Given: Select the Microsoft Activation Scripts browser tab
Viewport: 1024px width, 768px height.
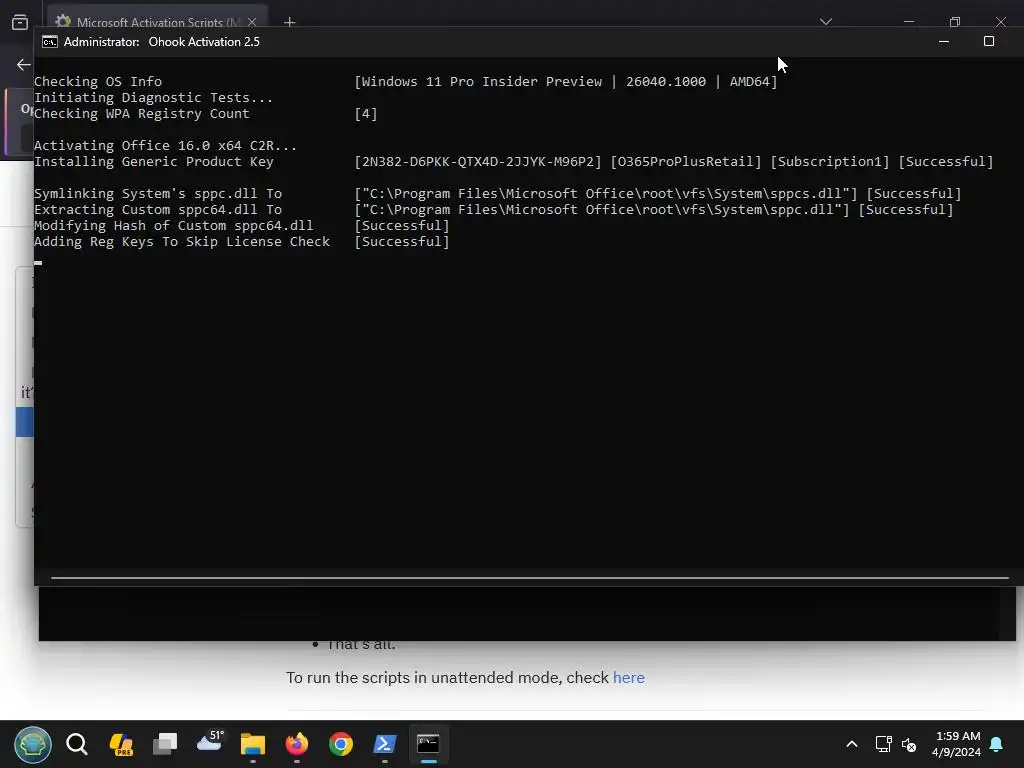Looking at the screenshot, I should (x=157, y=22).
